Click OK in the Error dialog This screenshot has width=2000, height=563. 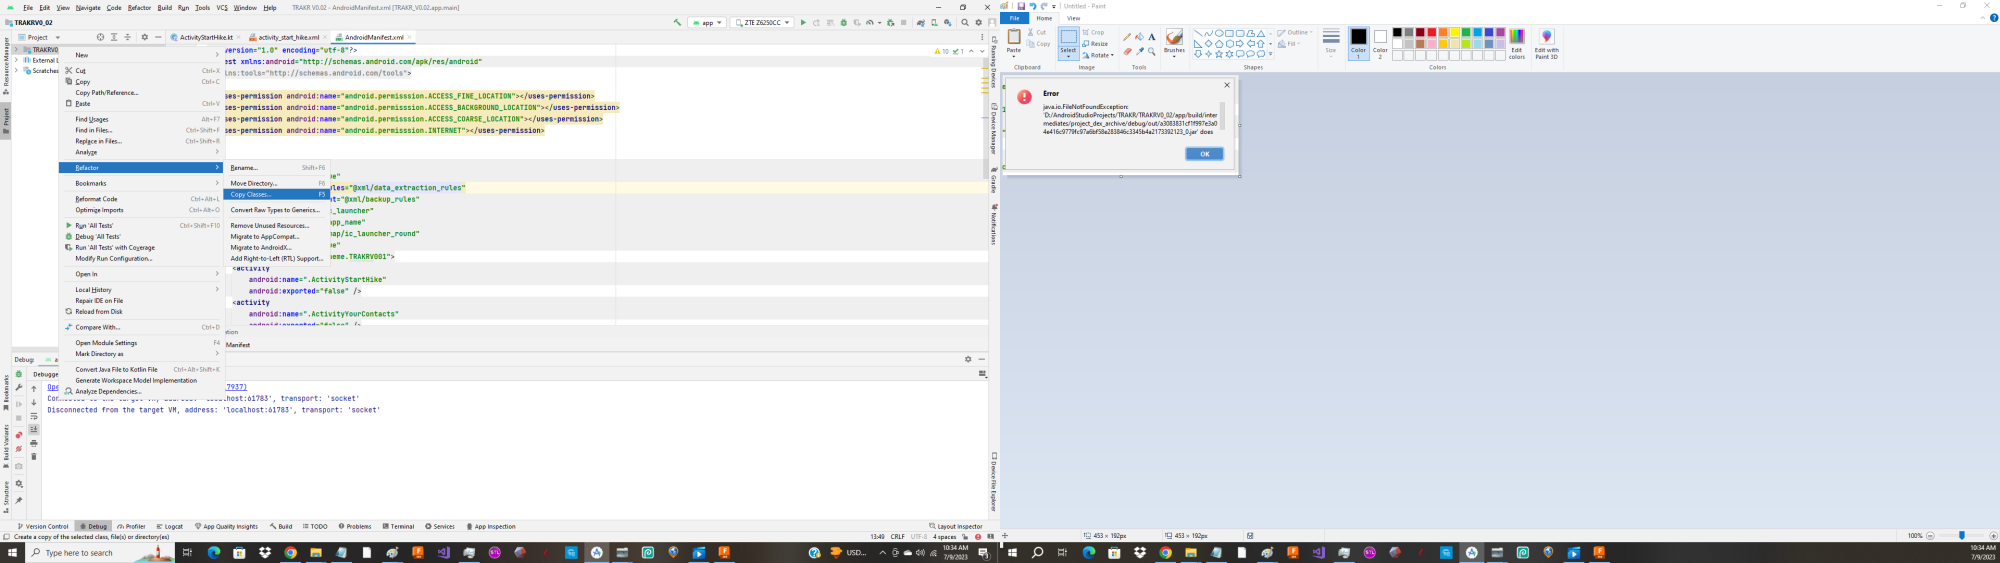(x=1204, y=153)
